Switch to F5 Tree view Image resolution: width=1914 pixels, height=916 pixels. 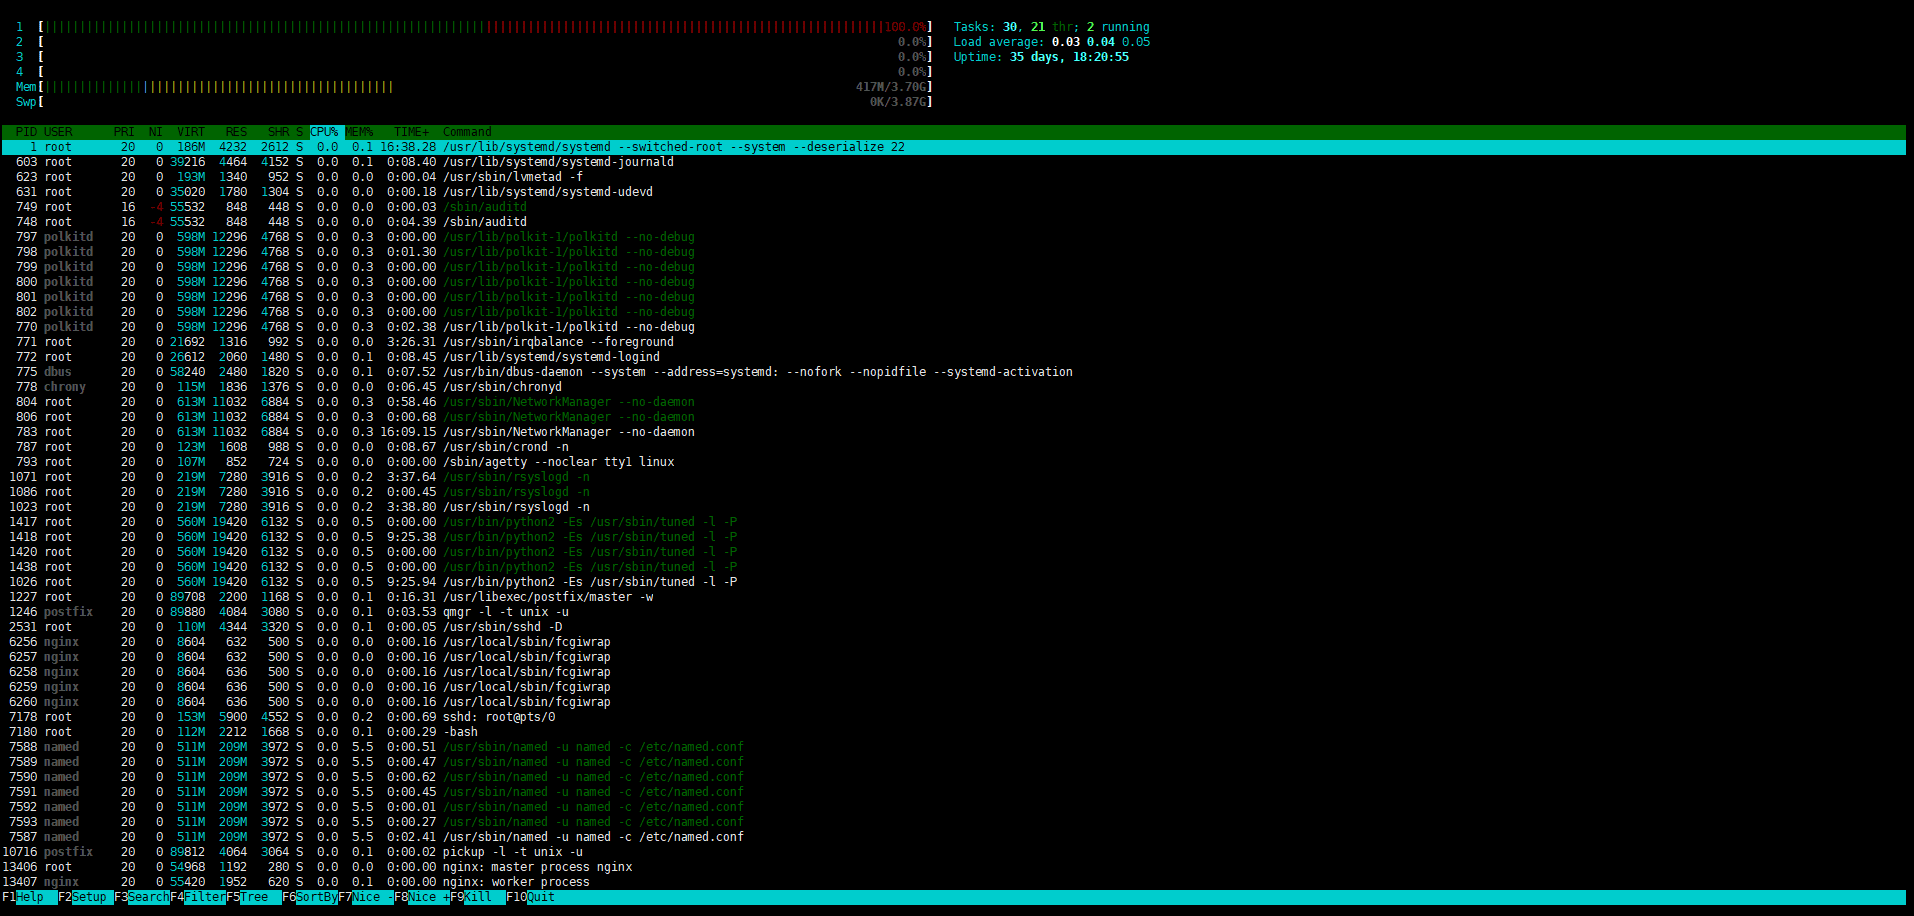pos(254,897)
